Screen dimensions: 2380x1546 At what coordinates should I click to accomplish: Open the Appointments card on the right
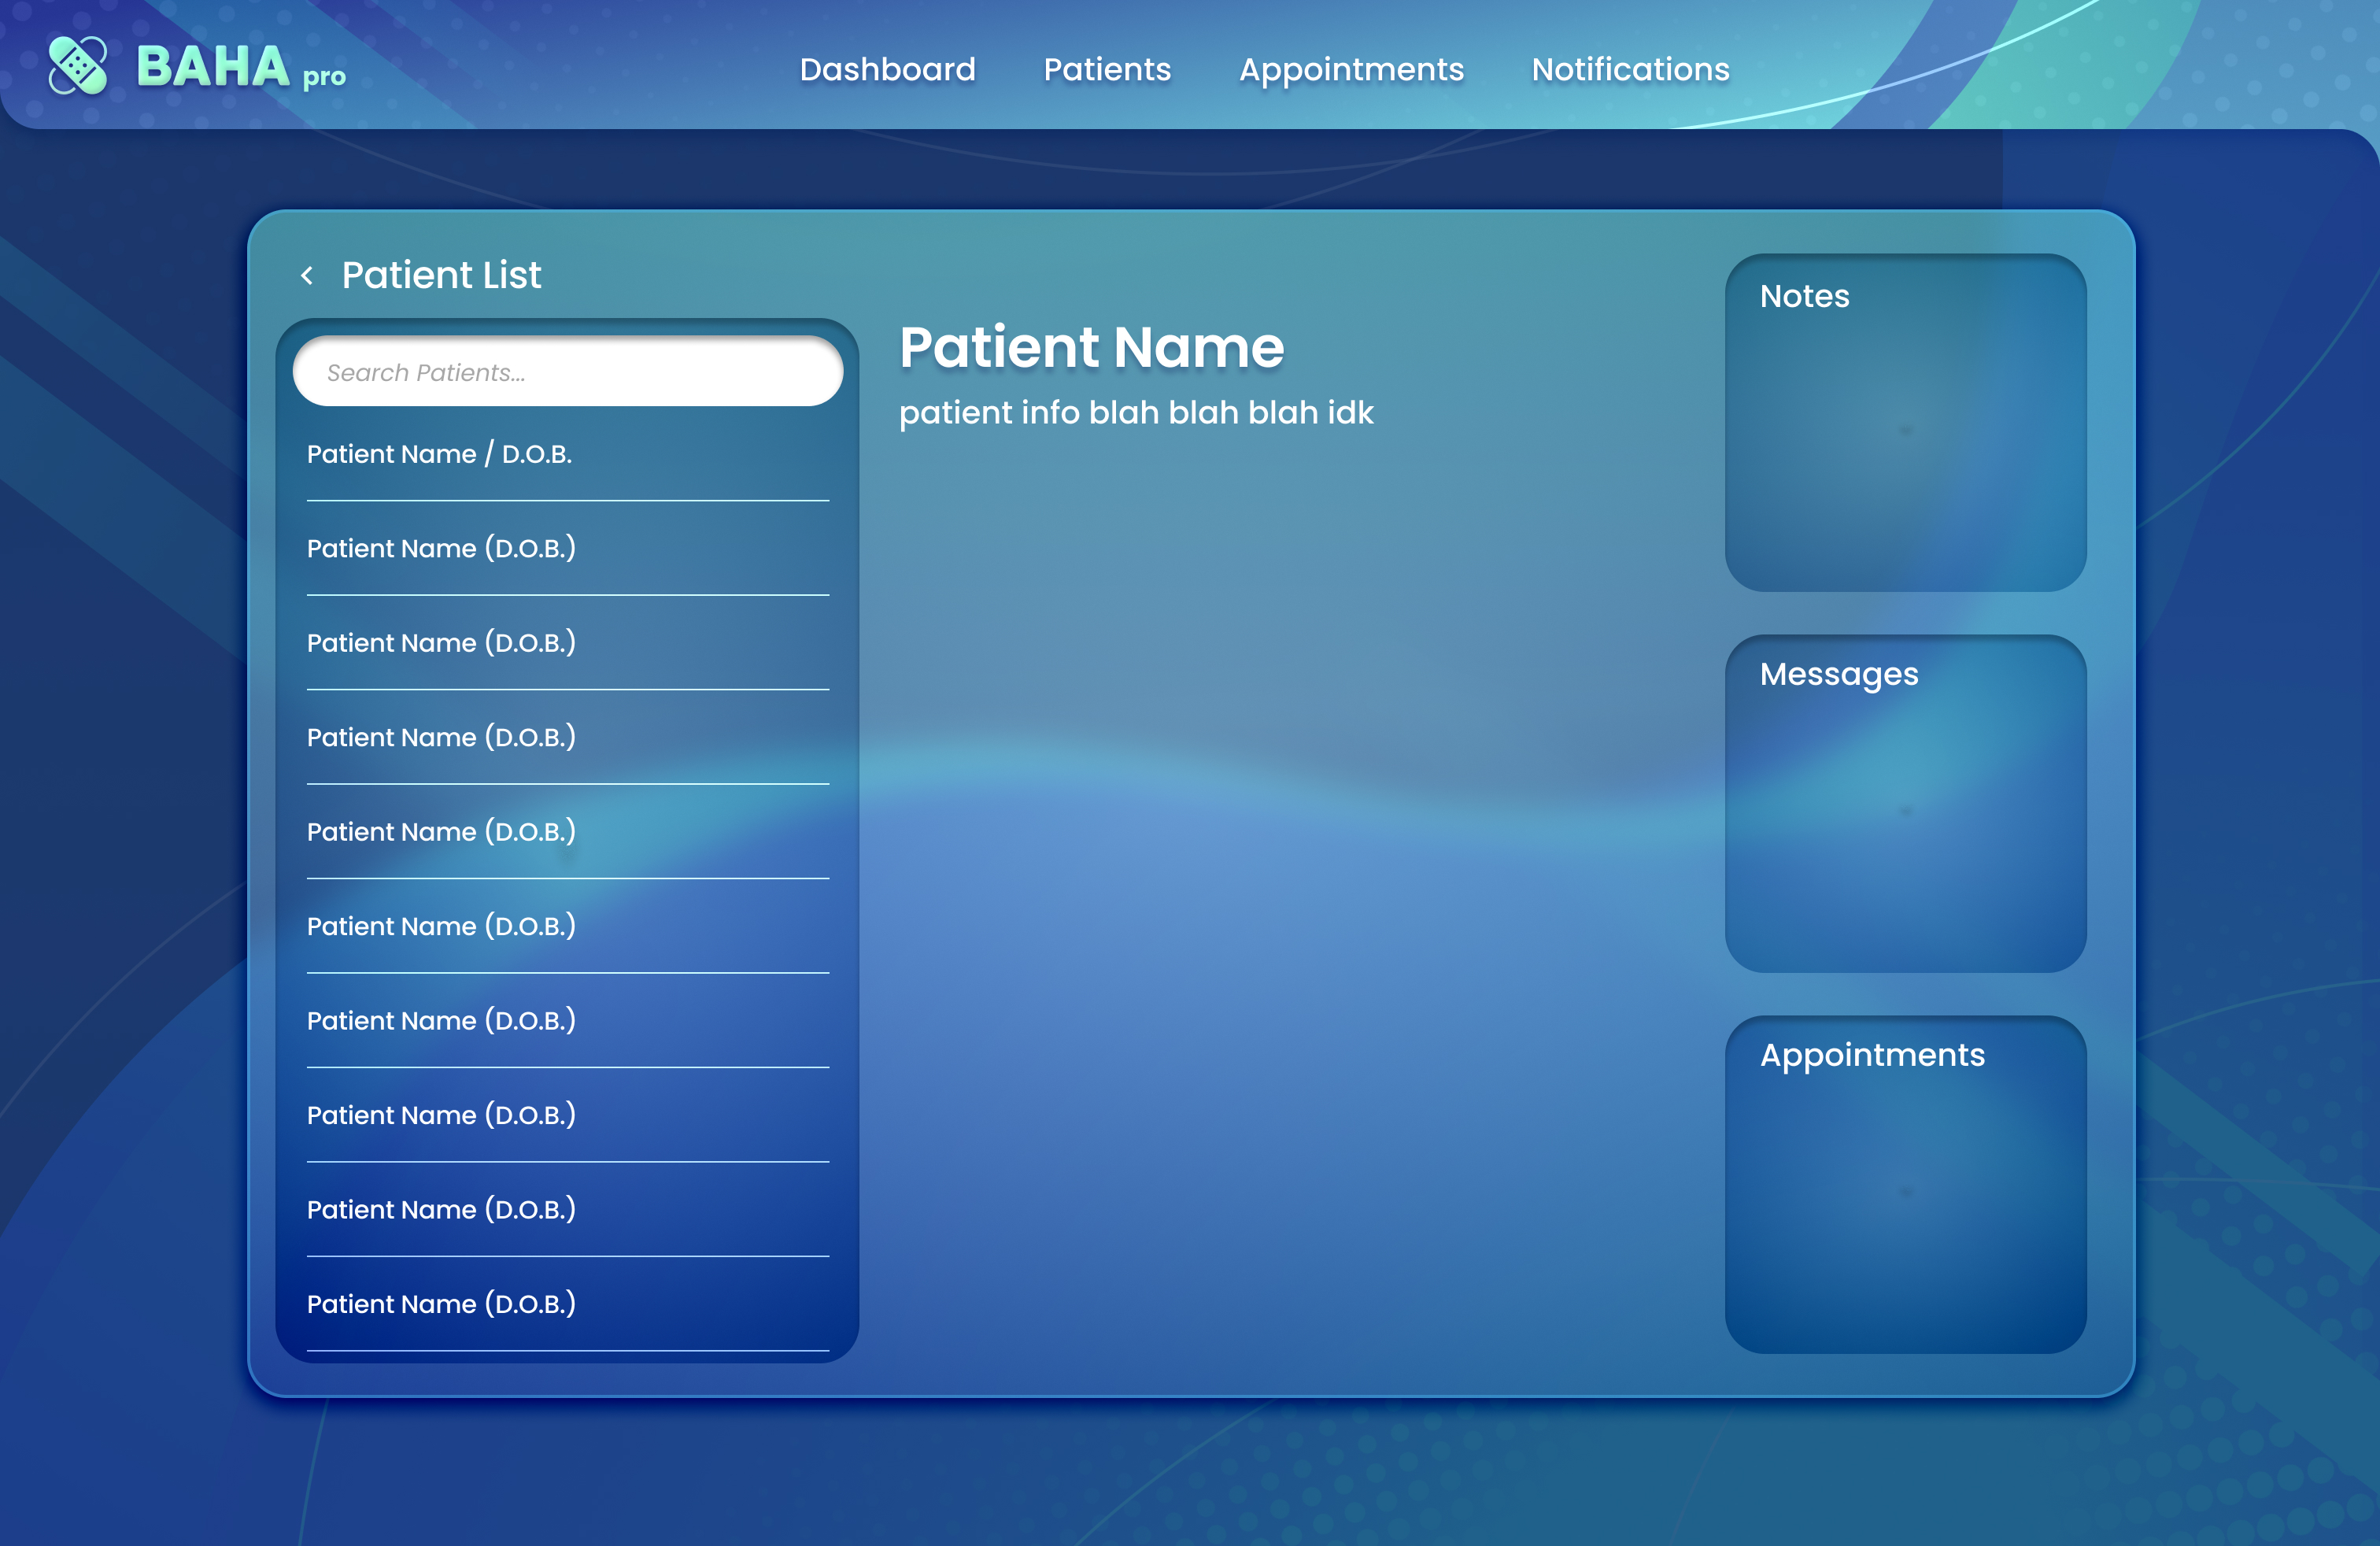click(1905, 1184)
